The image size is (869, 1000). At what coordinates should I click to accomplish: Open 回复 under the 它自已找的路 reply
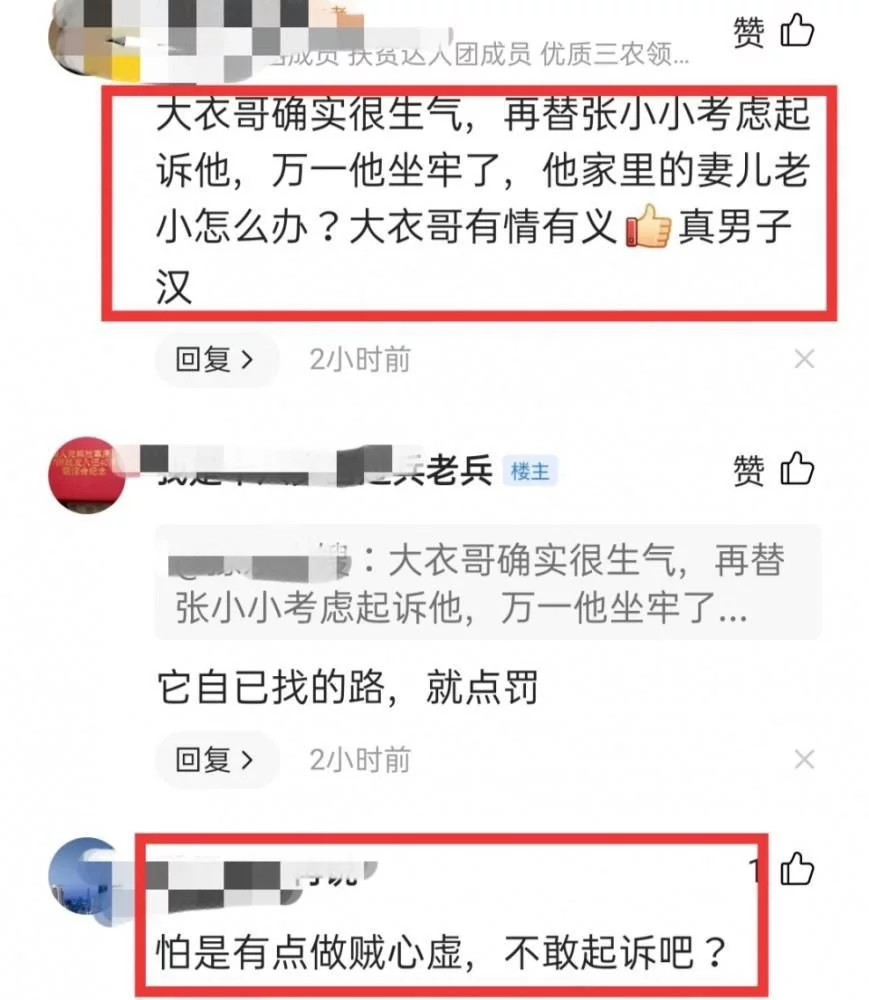(216, 760)
